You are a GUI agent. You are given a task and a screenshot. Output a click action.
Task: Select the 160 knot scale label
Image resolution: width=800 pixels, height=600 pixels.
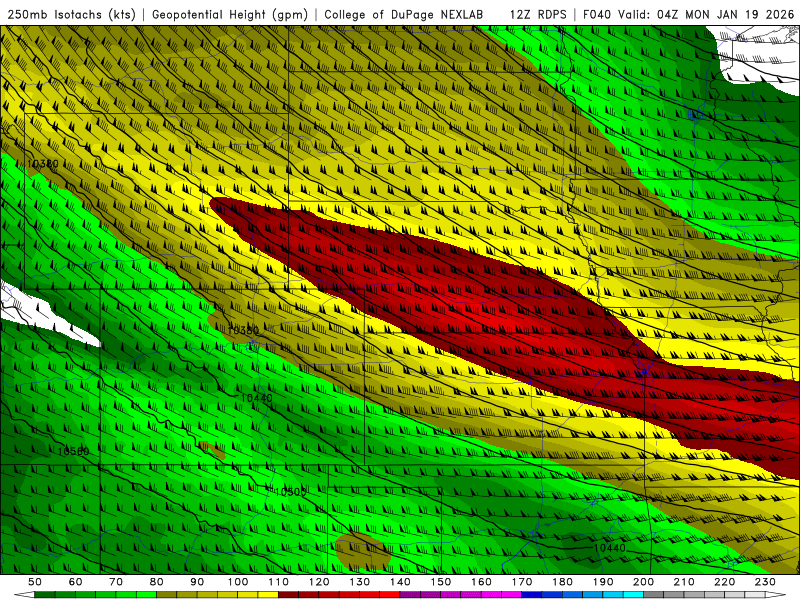pos(481,582)
